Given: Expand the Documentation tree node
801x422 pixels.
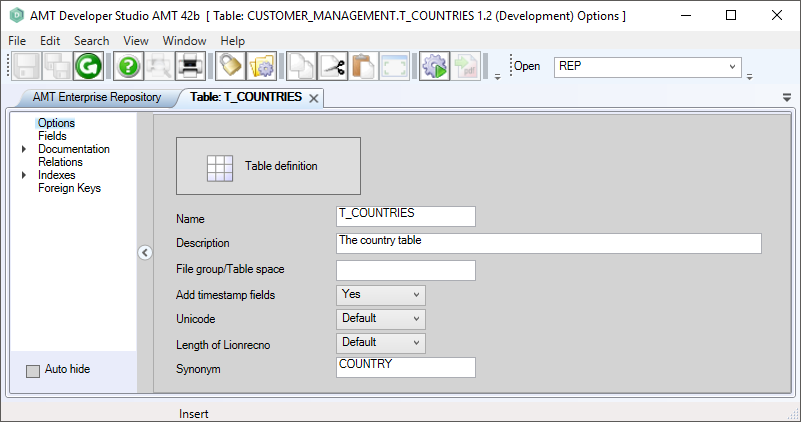Looking at the screenshot, I should 23,149.
